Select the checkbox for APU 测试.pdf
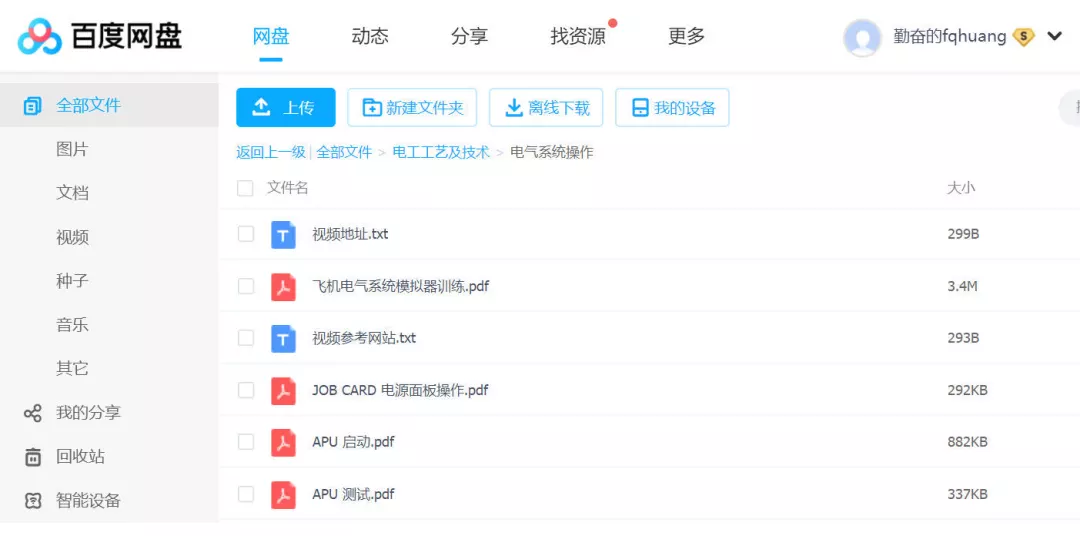Image resolution: width=1080 pixels, height=536 pixels. click(x=245, y=494)
